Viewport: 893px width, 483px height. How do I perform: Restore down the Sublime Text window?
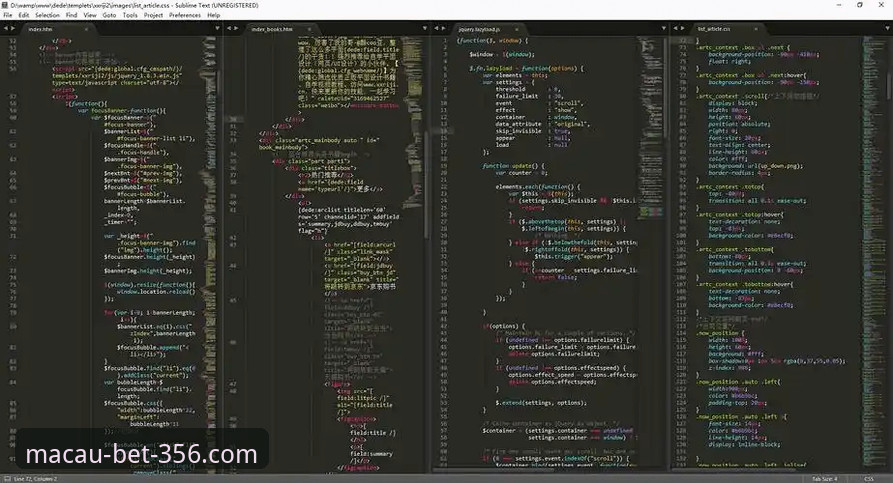pos(859,5)
